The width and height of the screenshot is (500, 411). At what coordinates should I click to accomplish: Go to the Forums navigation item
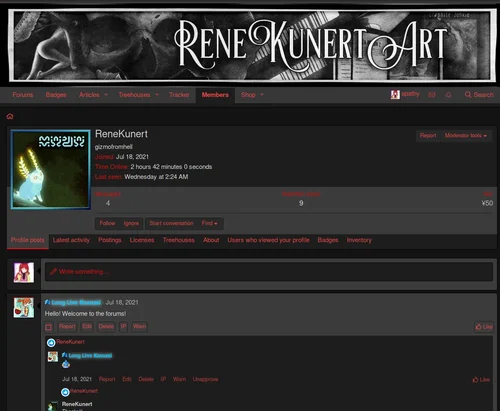click(23, 95)
